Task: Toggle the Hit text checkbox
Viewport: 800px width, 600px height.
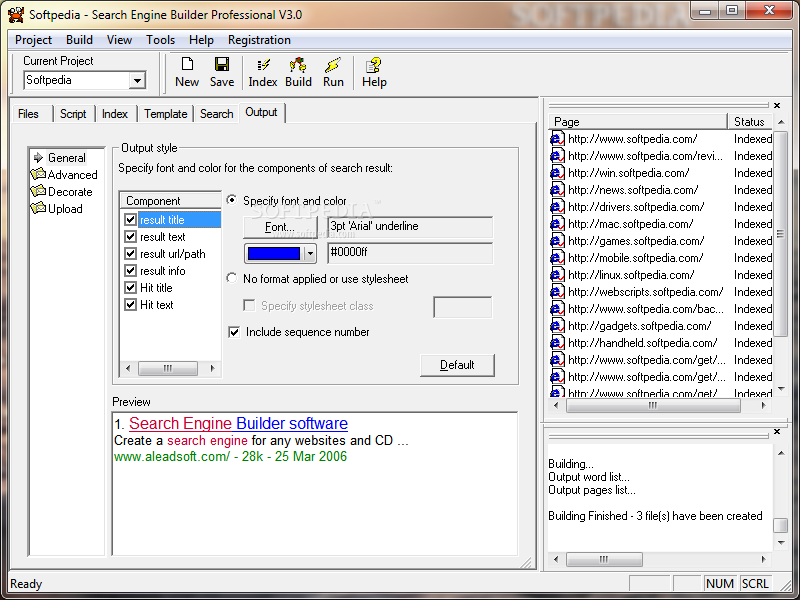Action: 131,305
